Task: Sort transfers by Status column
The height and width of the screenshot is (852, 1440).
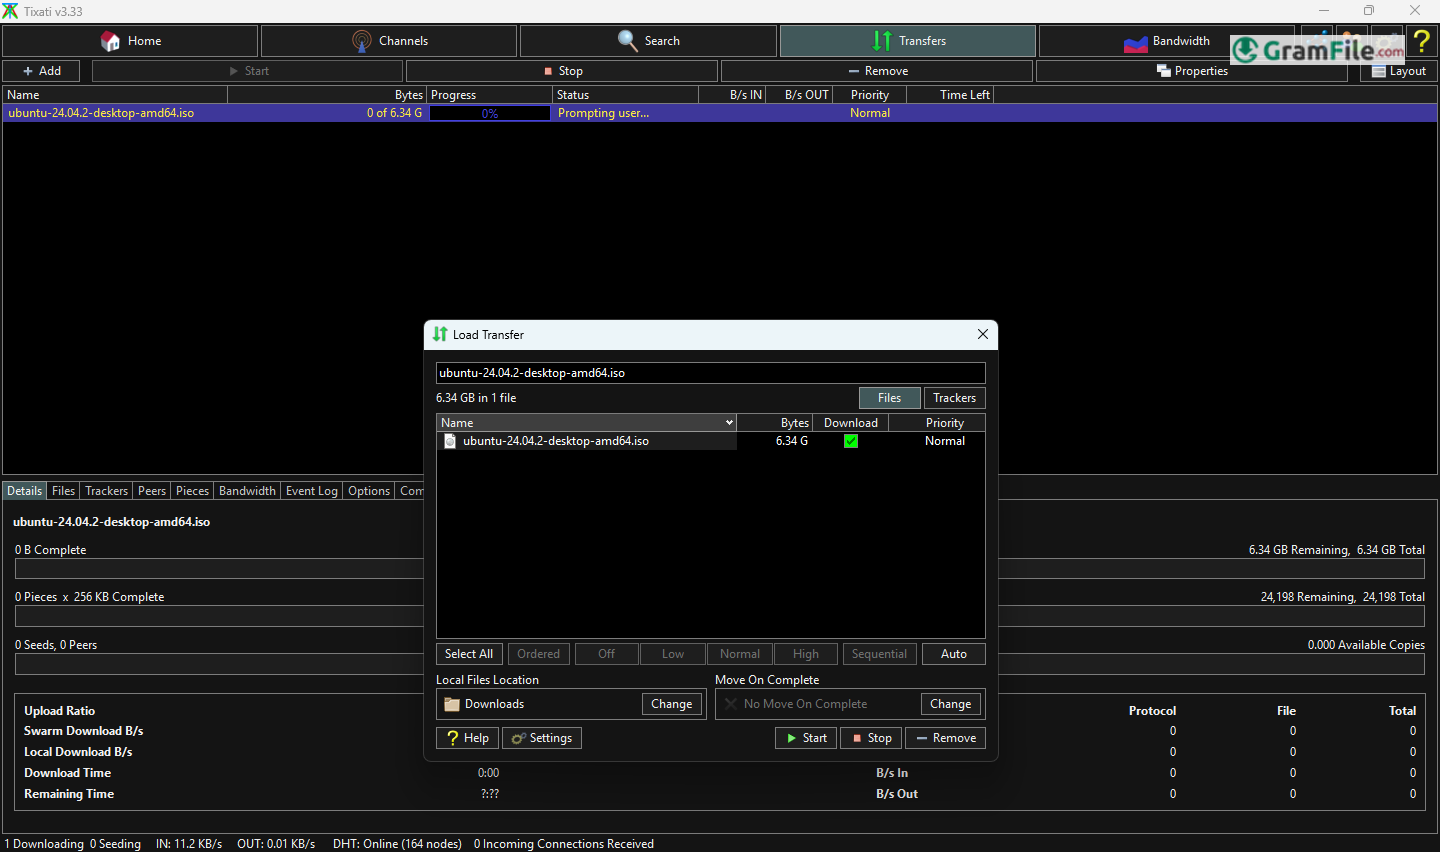Action: point(626,95)
